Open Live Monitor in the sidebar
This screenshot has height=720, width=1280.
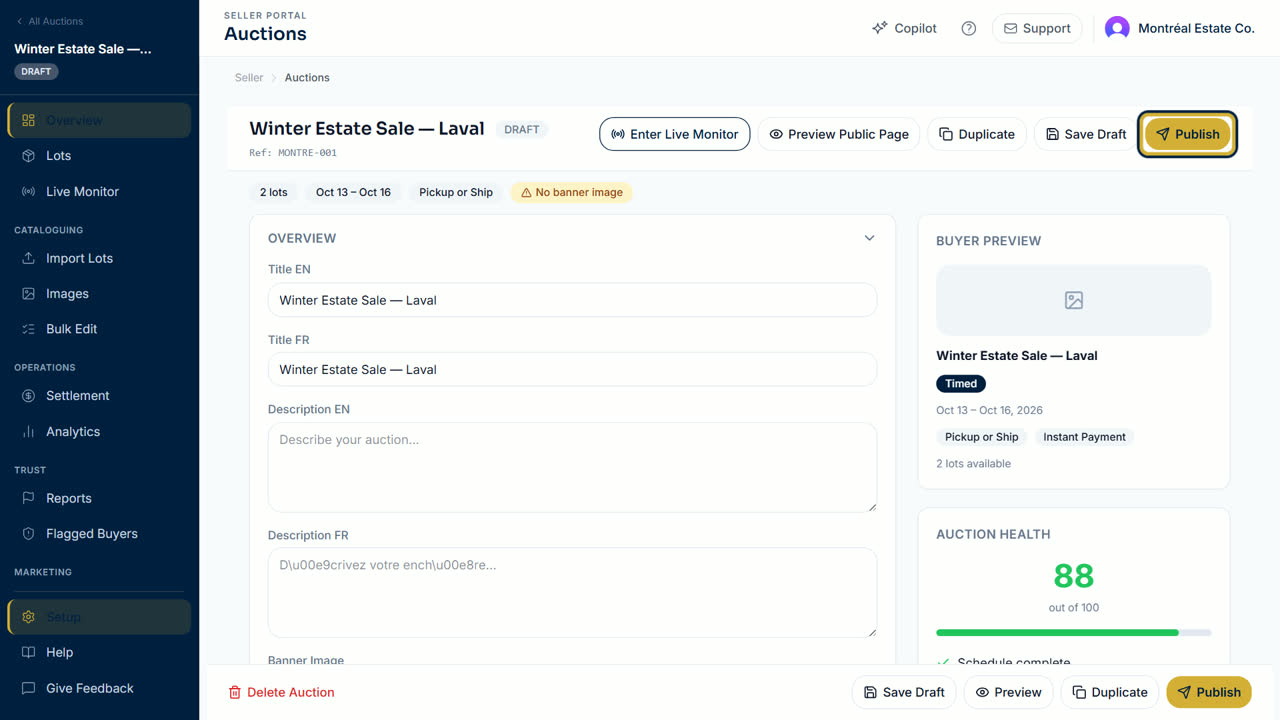point(99,191)
